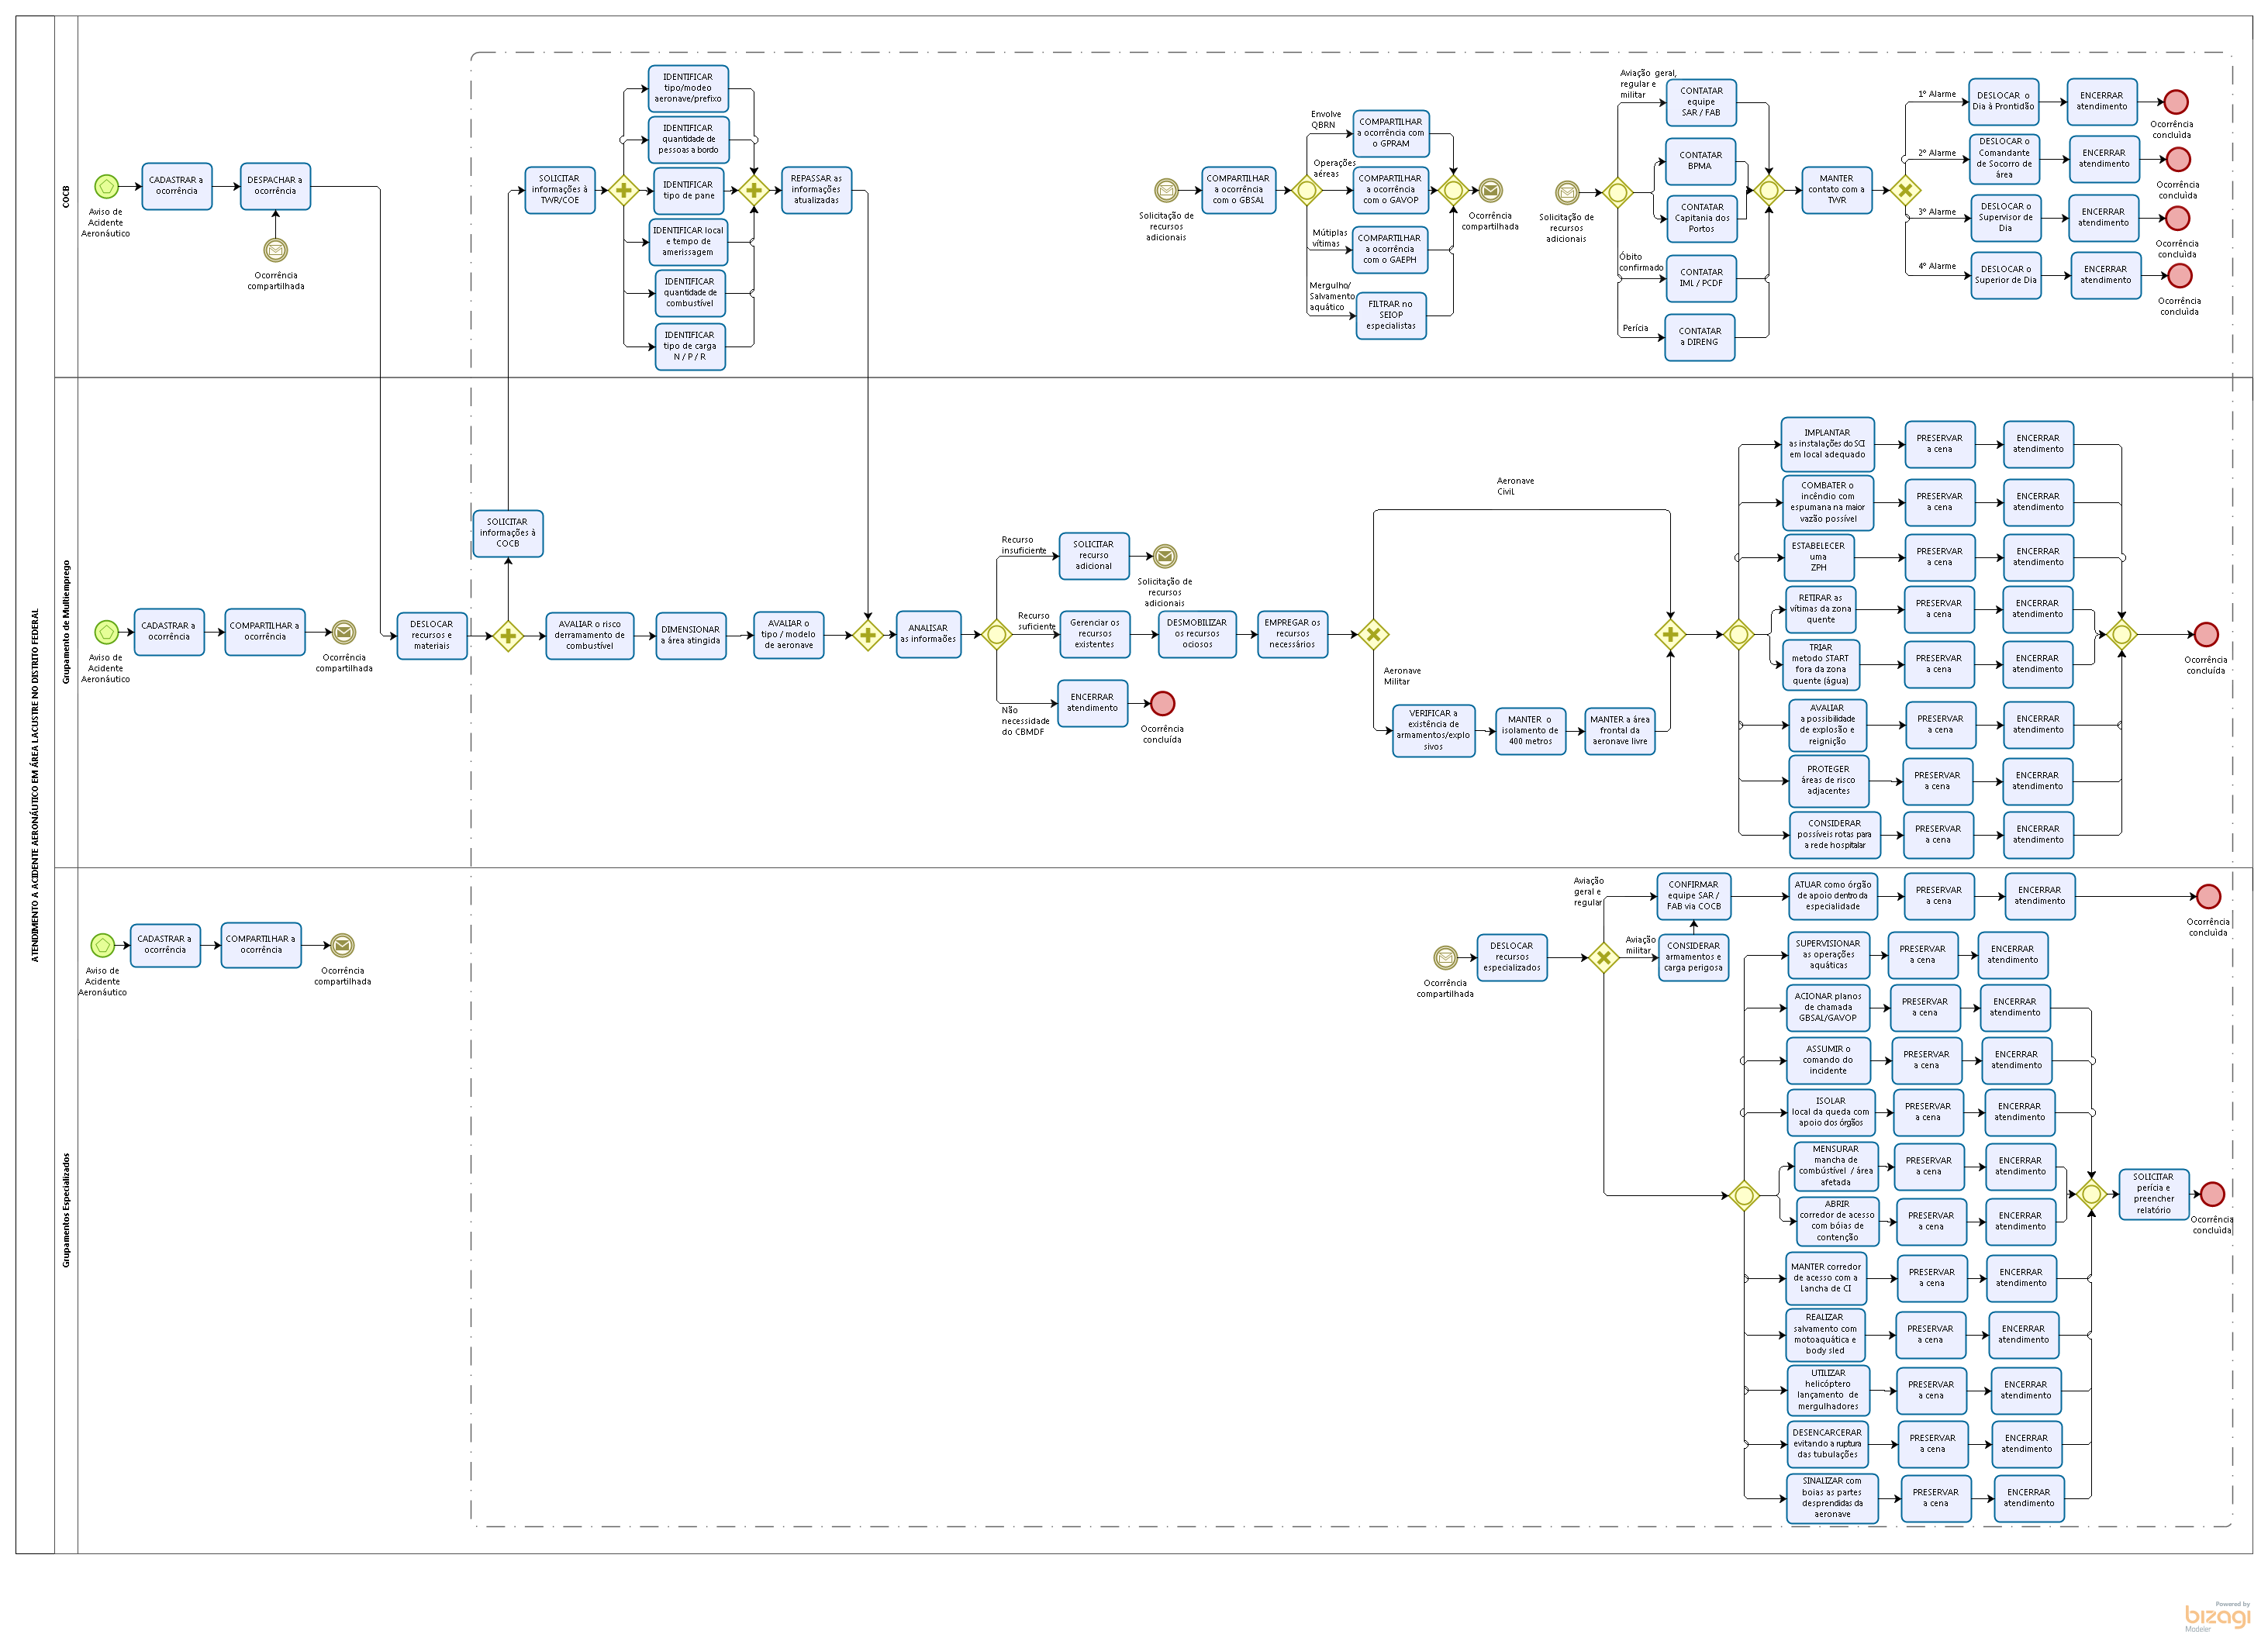Click message event before COMPARTILHAR com o GBSAL
2268x1641 pixels.
click(1166, 190)
